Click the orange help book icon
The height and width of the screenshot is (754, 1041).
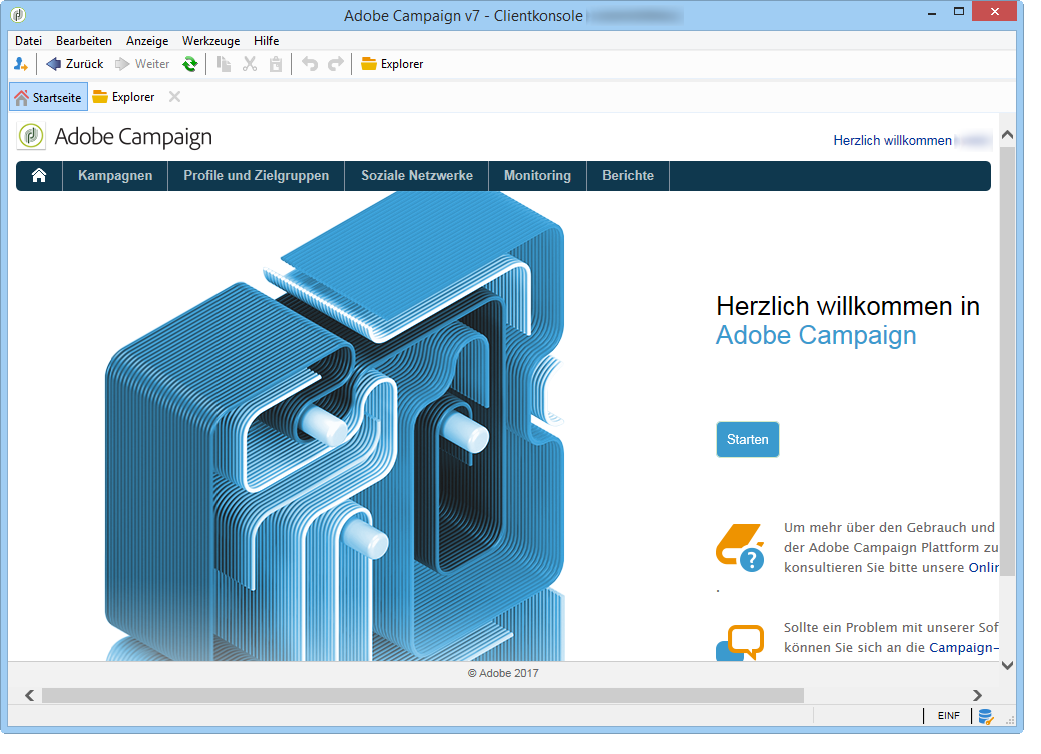pos(740,548)
